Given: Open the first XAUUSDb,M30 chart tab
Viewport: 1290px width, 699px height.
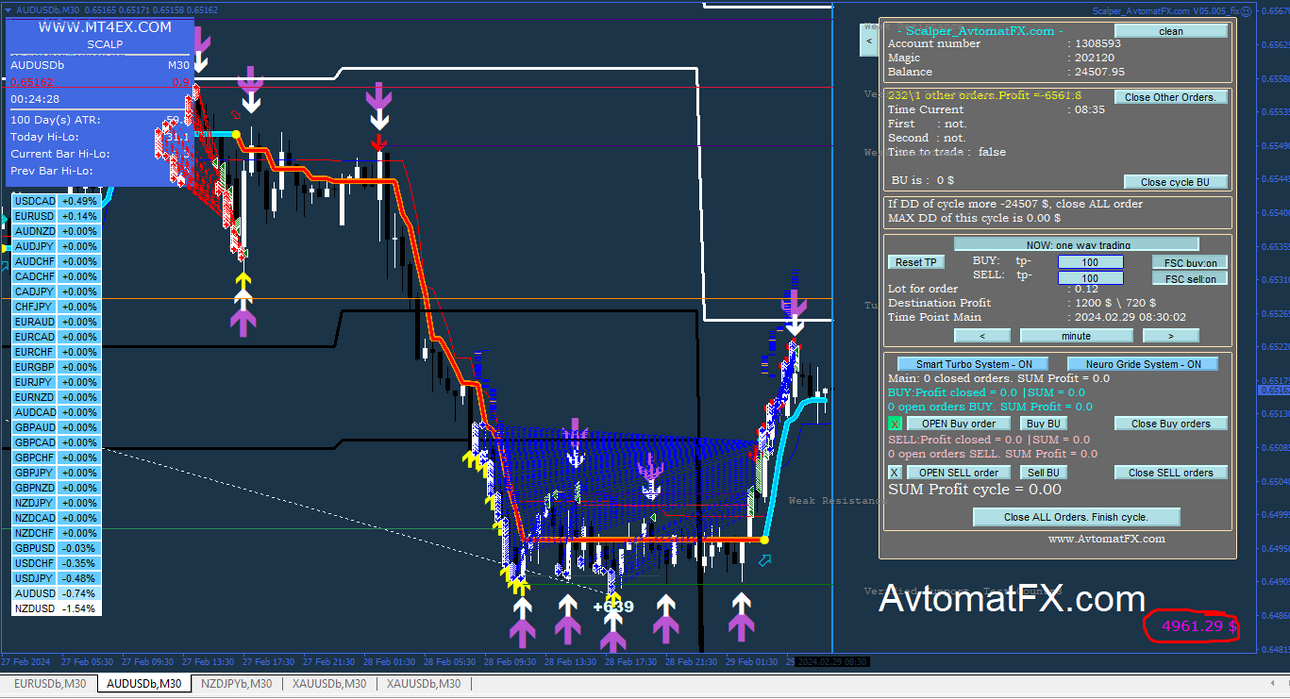Looking at the screenshot, I should 328,684.
